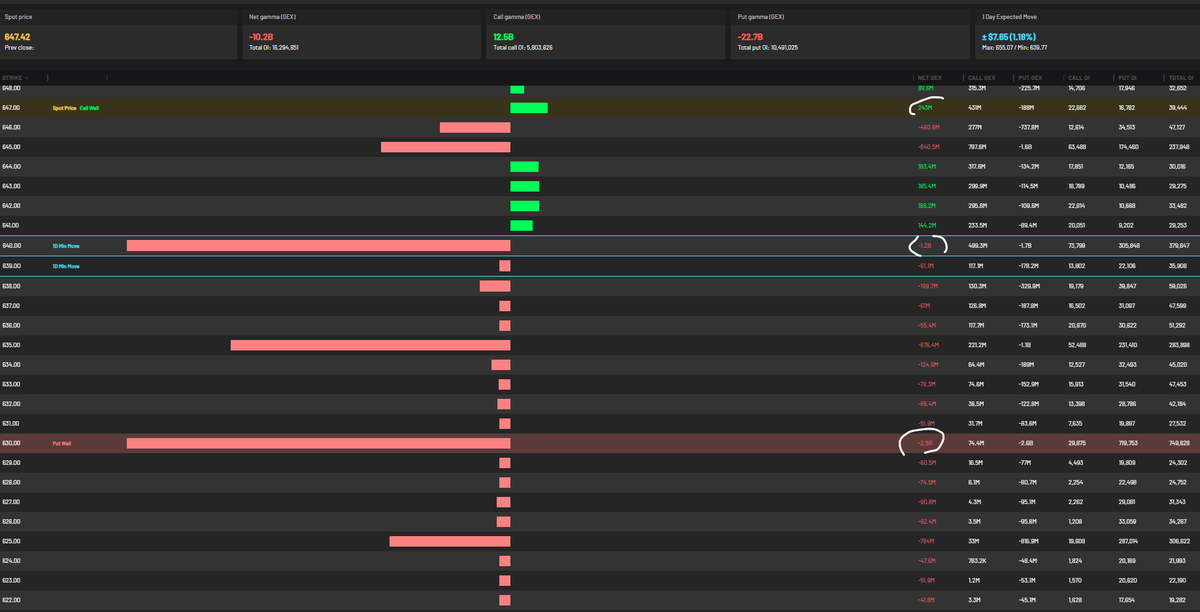Image resolution: width=1200 pixels, height=612 pixels.
Task: Select the 647.42 spot price value
Action: click(18, 37)
